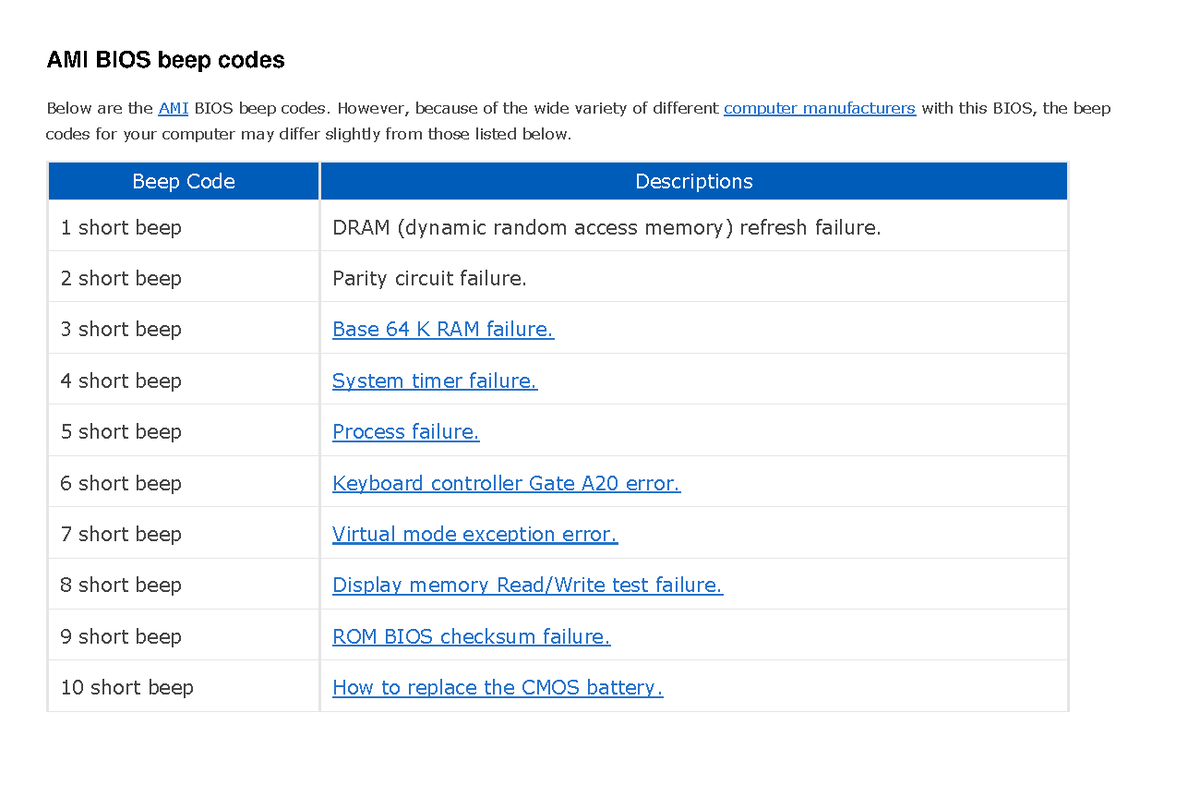
Task: Select the 8 short beep row label
Action: 121,585
